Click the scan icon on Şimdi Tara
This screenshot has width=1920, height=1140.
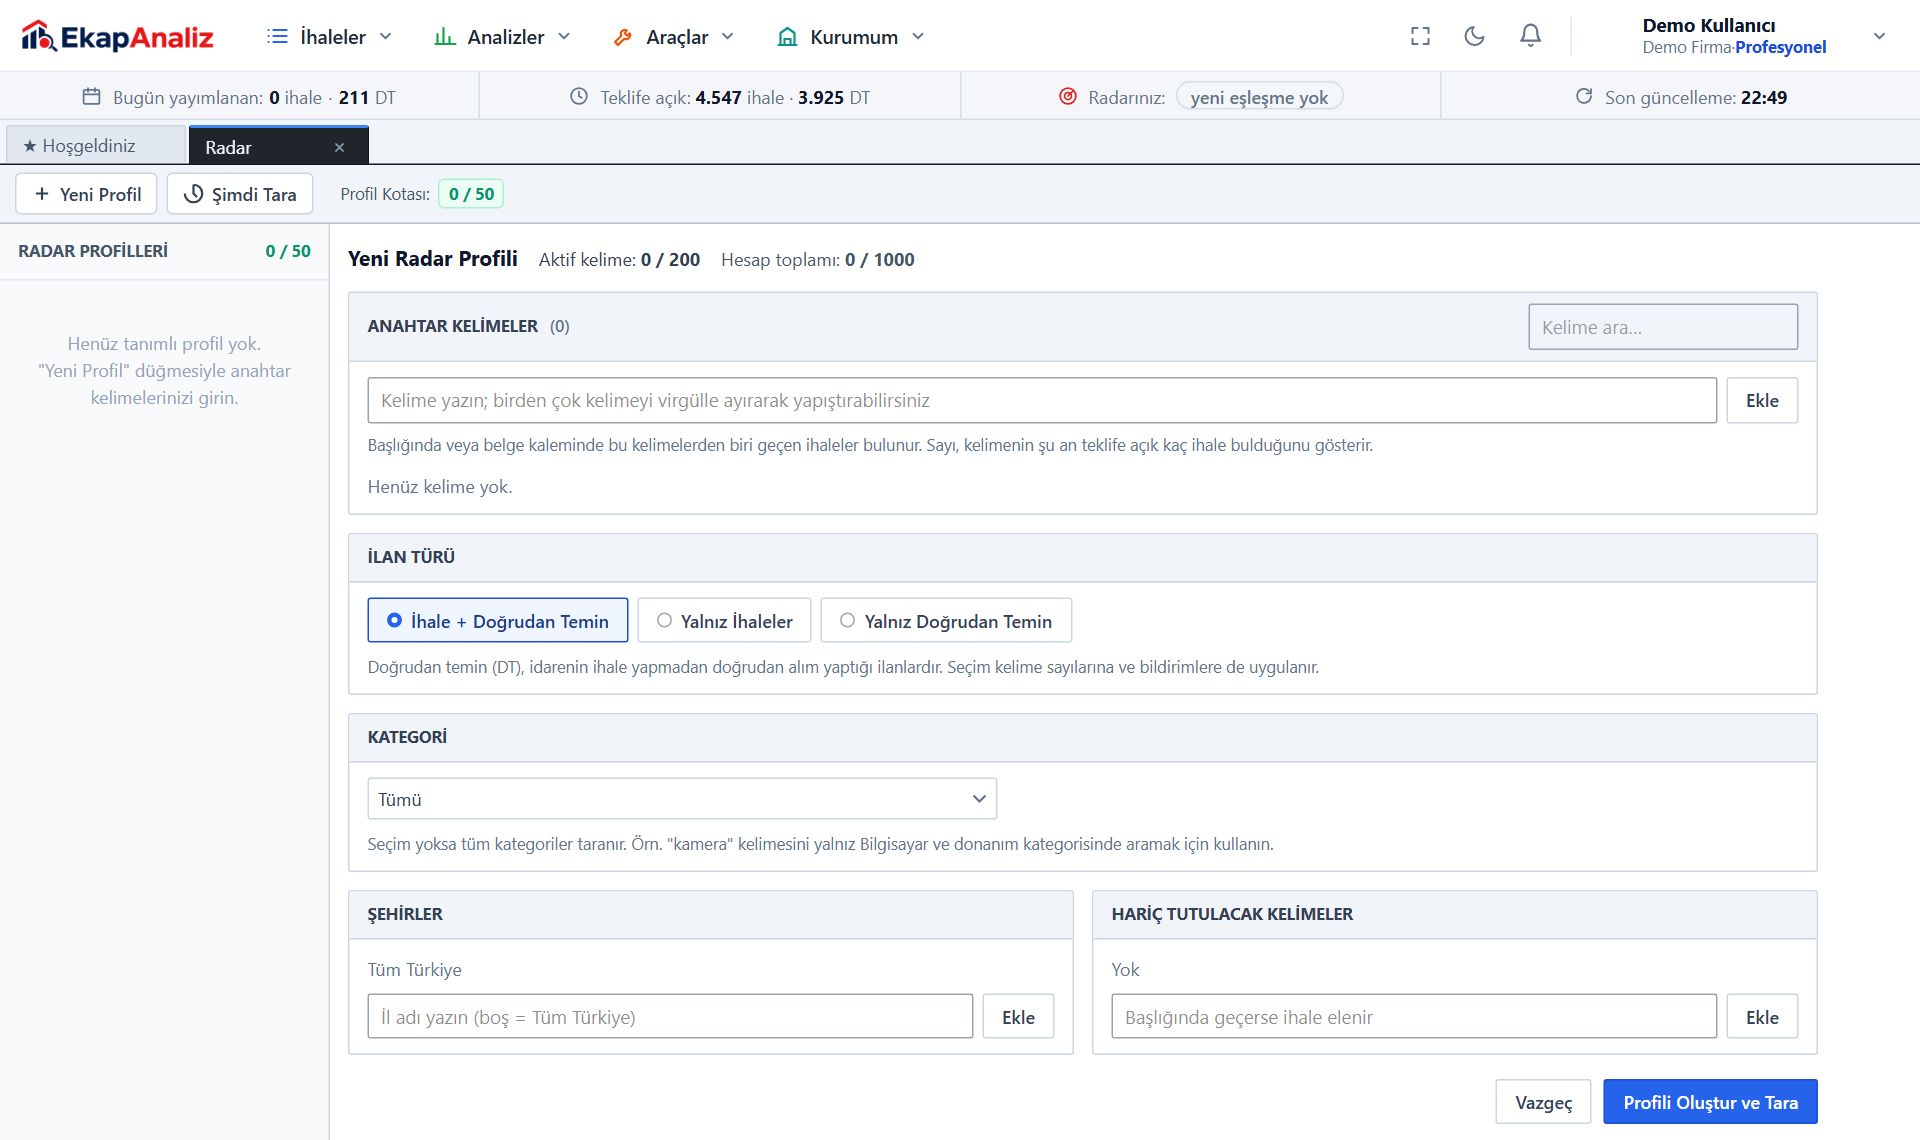click(194, 194)
